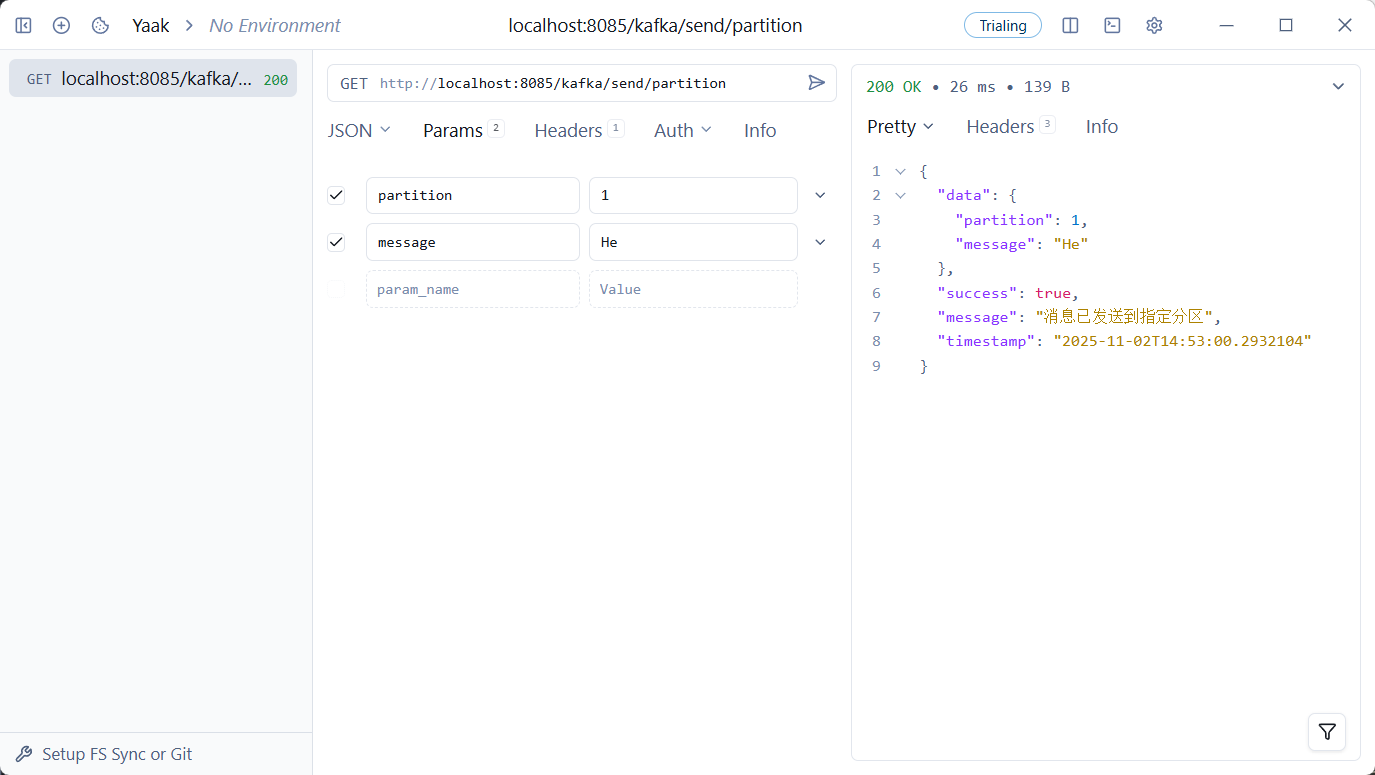Expand the JSON body type dropdown

(x=359, y=131)
